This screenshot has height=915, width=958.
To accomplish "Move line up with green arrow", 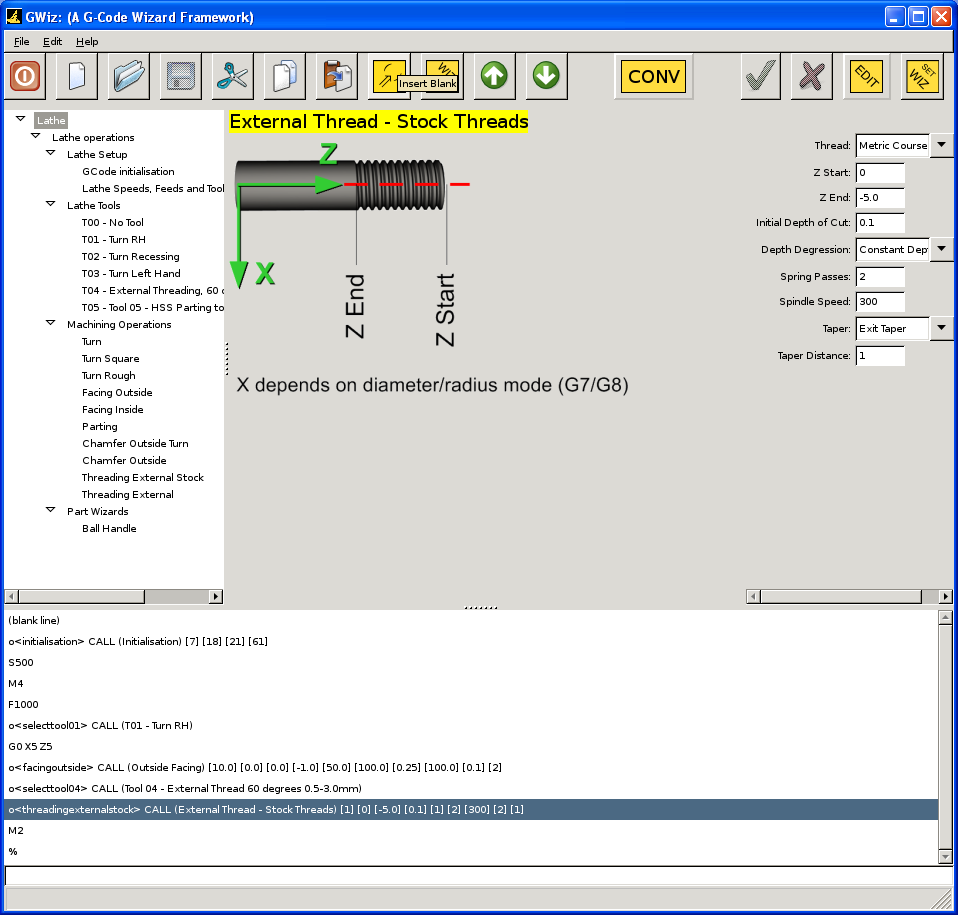I will point(494,76).
